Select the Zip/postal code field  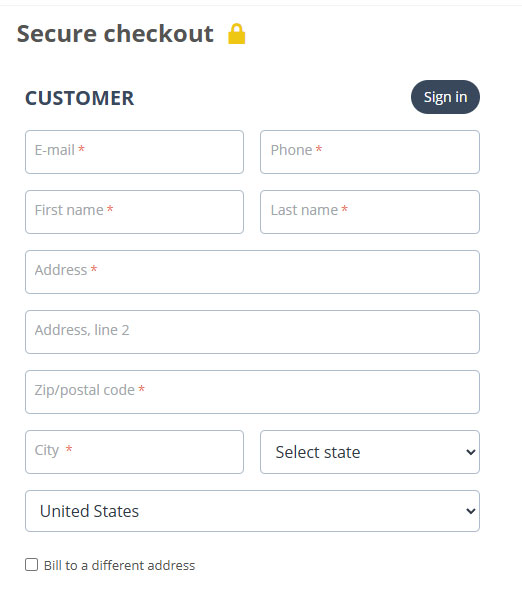(253, 392)
